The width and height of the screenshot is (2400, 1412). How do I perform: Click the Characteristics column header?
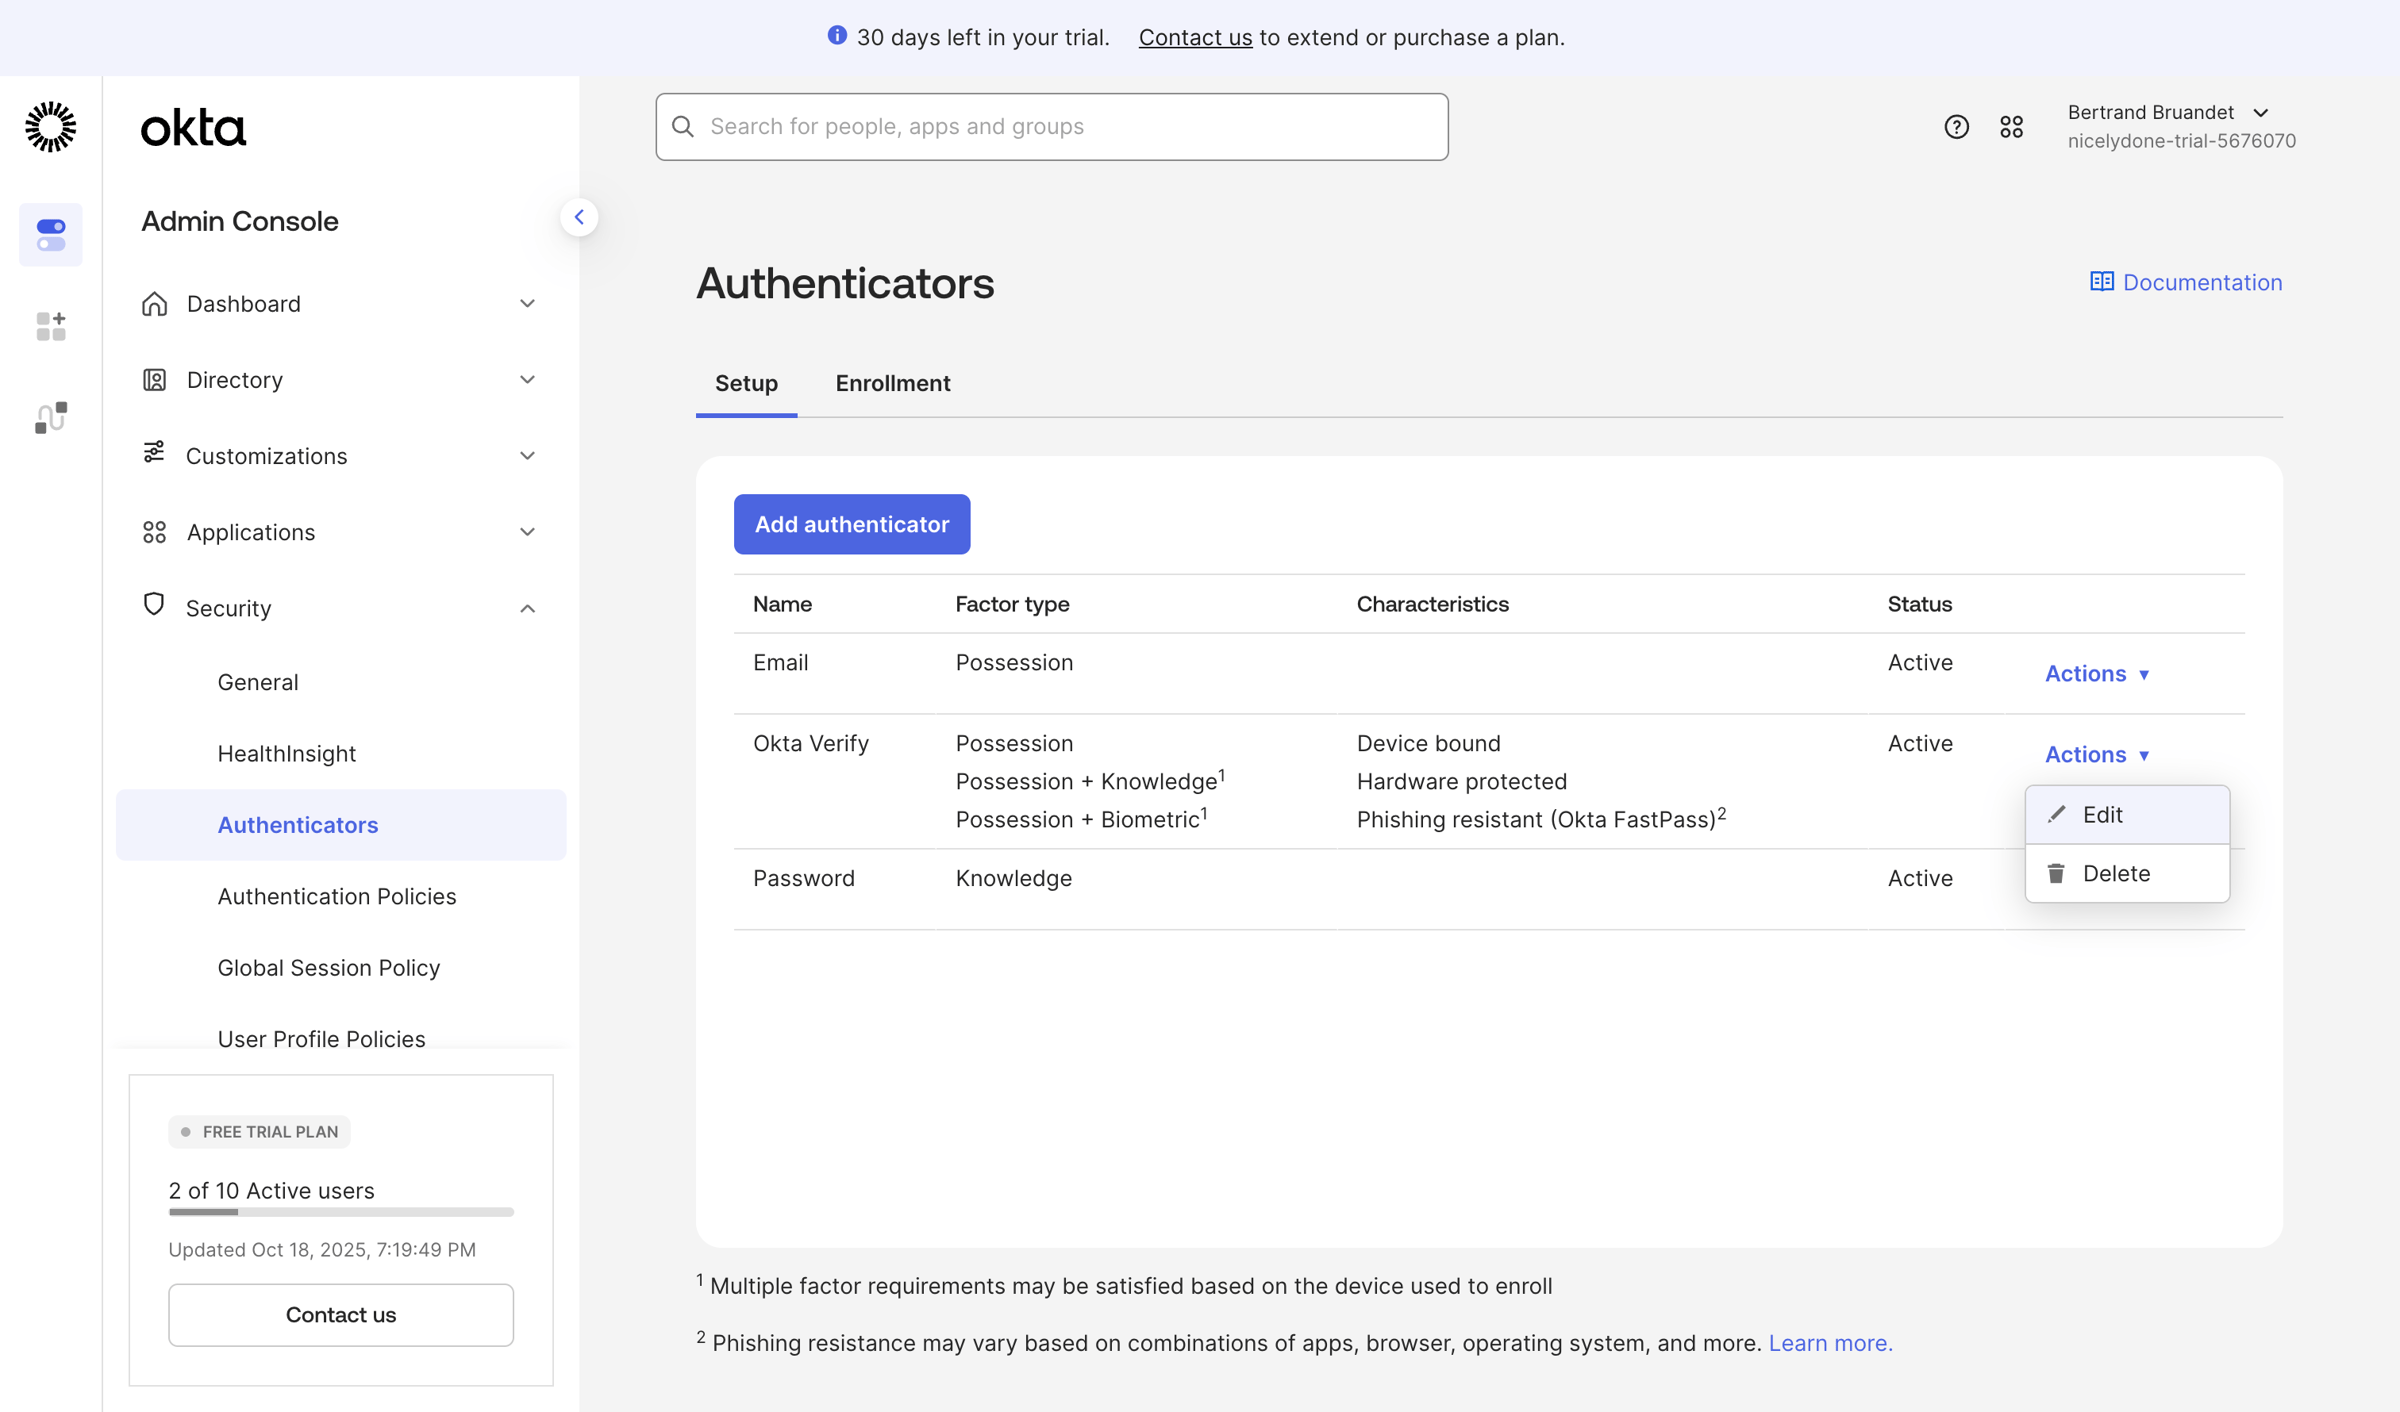[1433, 604]
